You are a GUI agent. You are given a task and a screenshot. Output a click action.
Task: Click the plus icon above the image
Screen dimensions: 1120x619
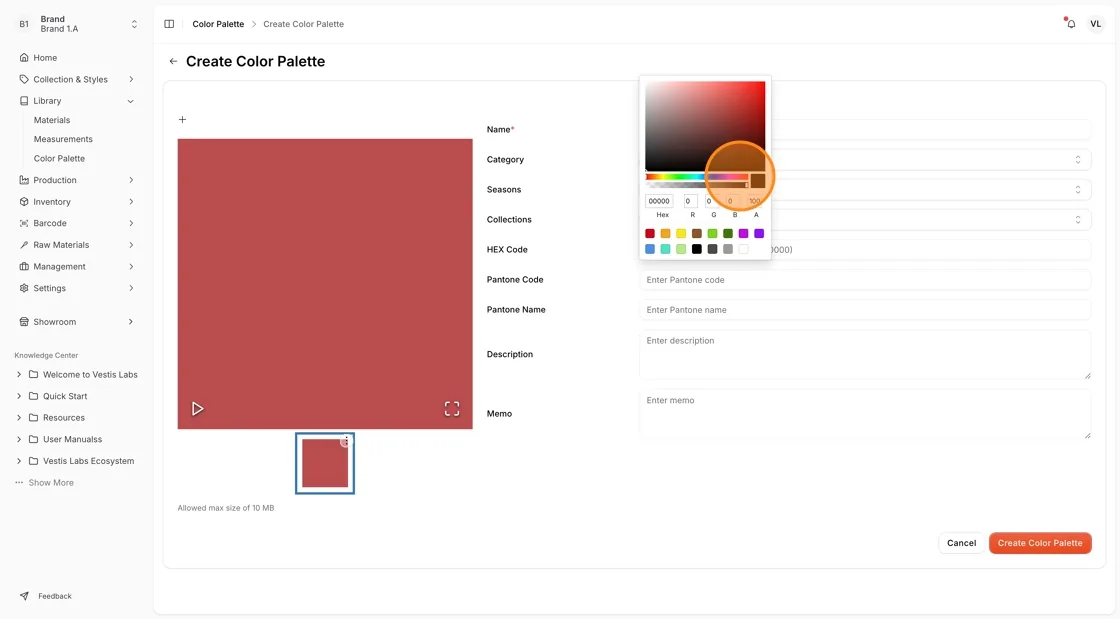click(182, 119)
